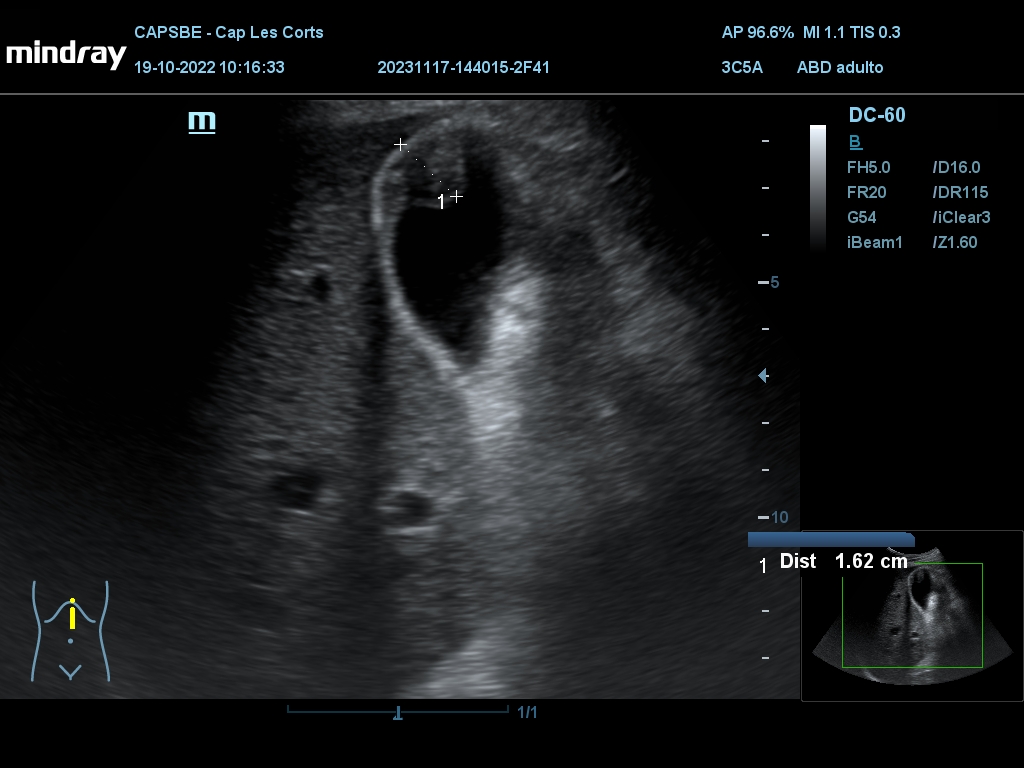Click the ABD adulto exam preset

click(x=839, y=68)
